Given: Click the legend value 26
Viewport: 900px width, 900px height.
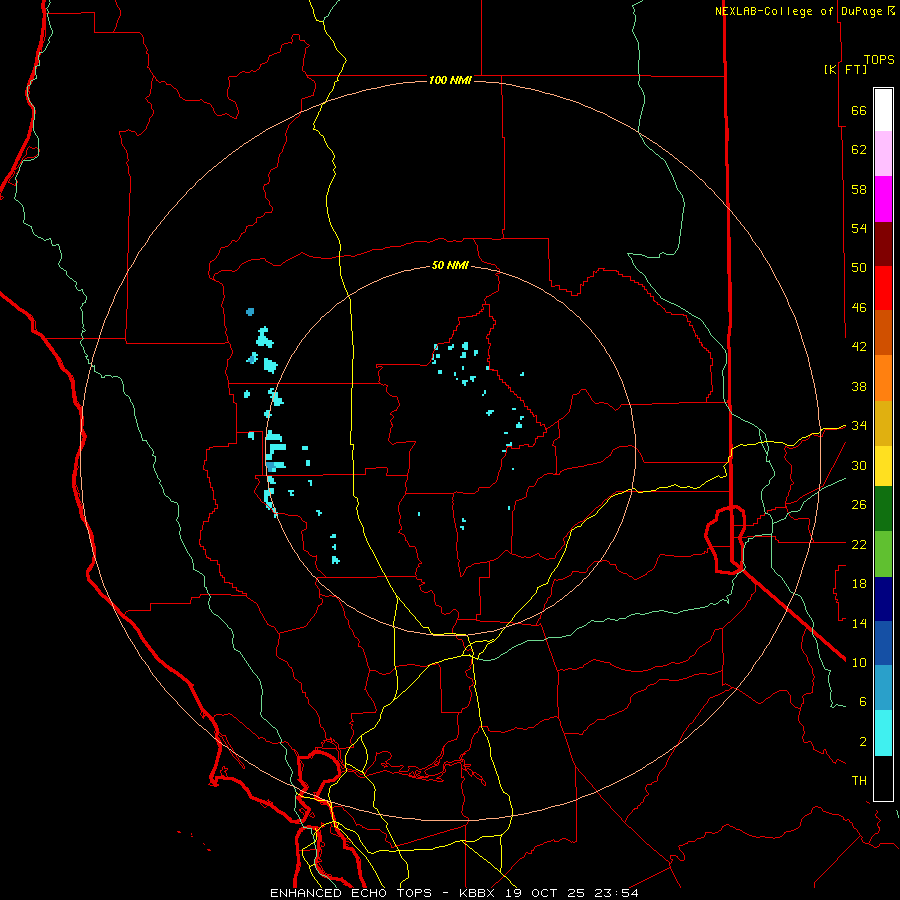Looking at the screenshot, I should (859, 505).
